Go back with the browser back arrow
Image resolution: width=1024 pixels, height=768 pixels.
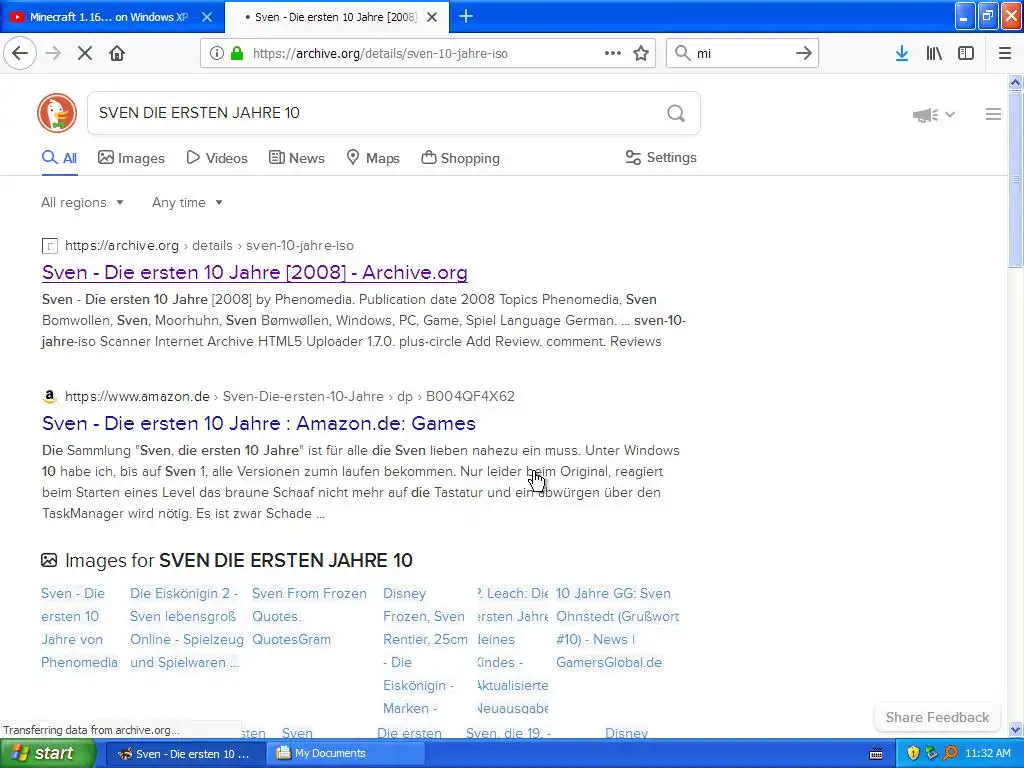tap(20, 54)
